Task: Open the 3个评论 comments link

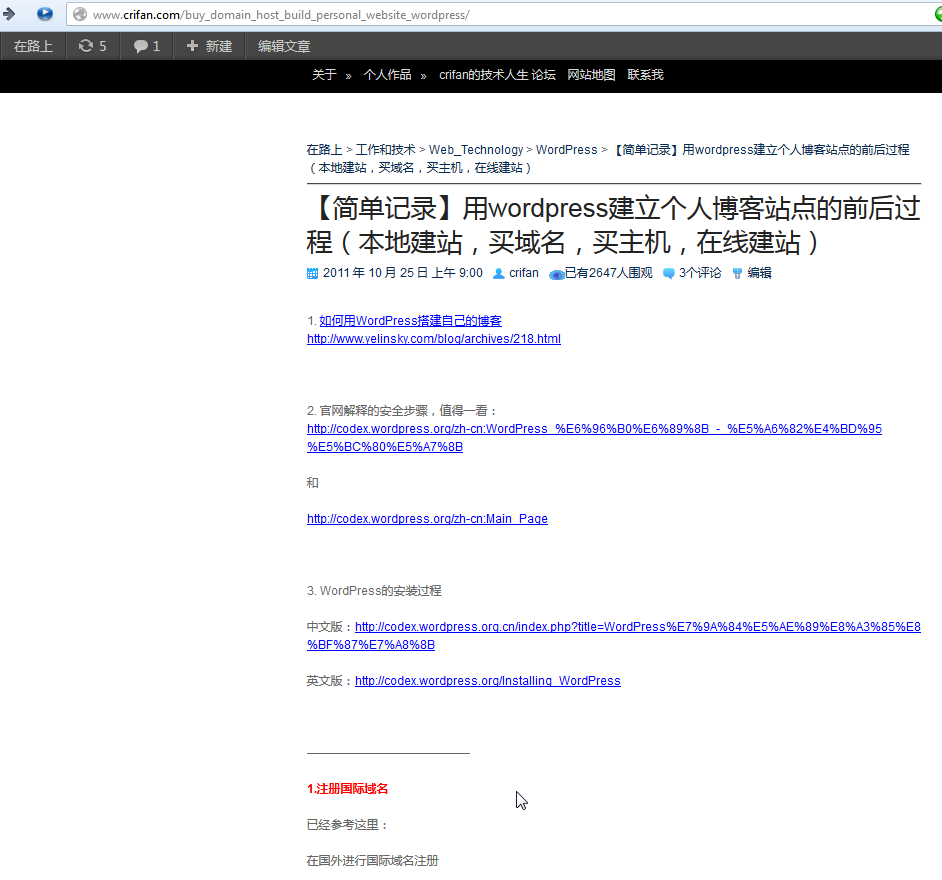Action: pyautogui.click(x=700, y=273)
